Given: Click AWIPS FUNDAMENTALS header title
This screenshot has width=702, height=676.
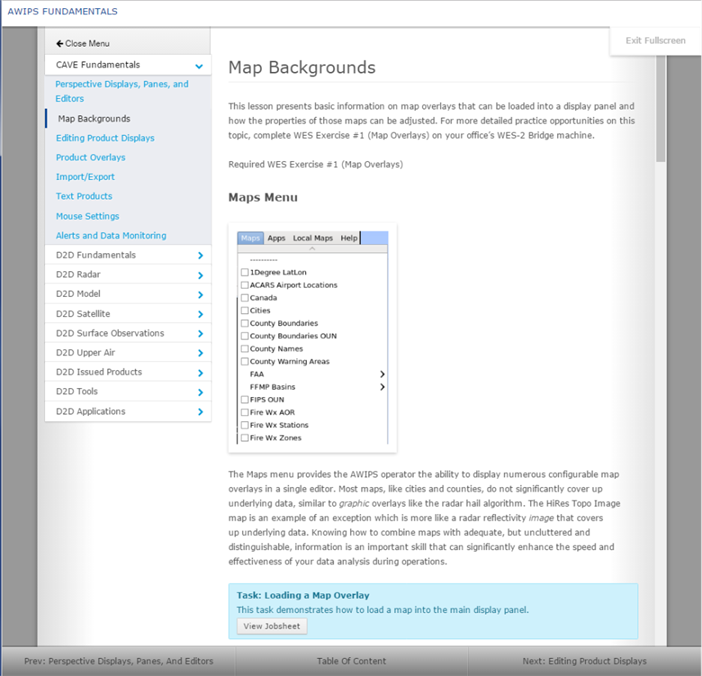Looking at the screenshot, I should 63,12.
